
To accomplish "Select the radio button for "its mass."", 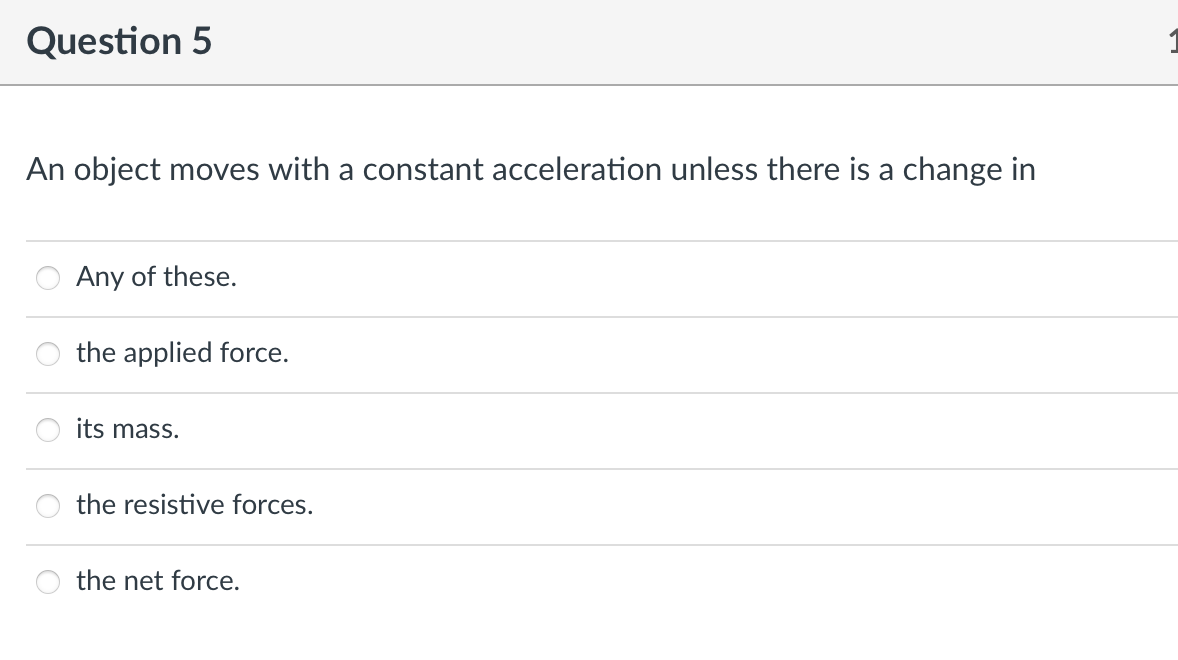I will pos(47,430).
